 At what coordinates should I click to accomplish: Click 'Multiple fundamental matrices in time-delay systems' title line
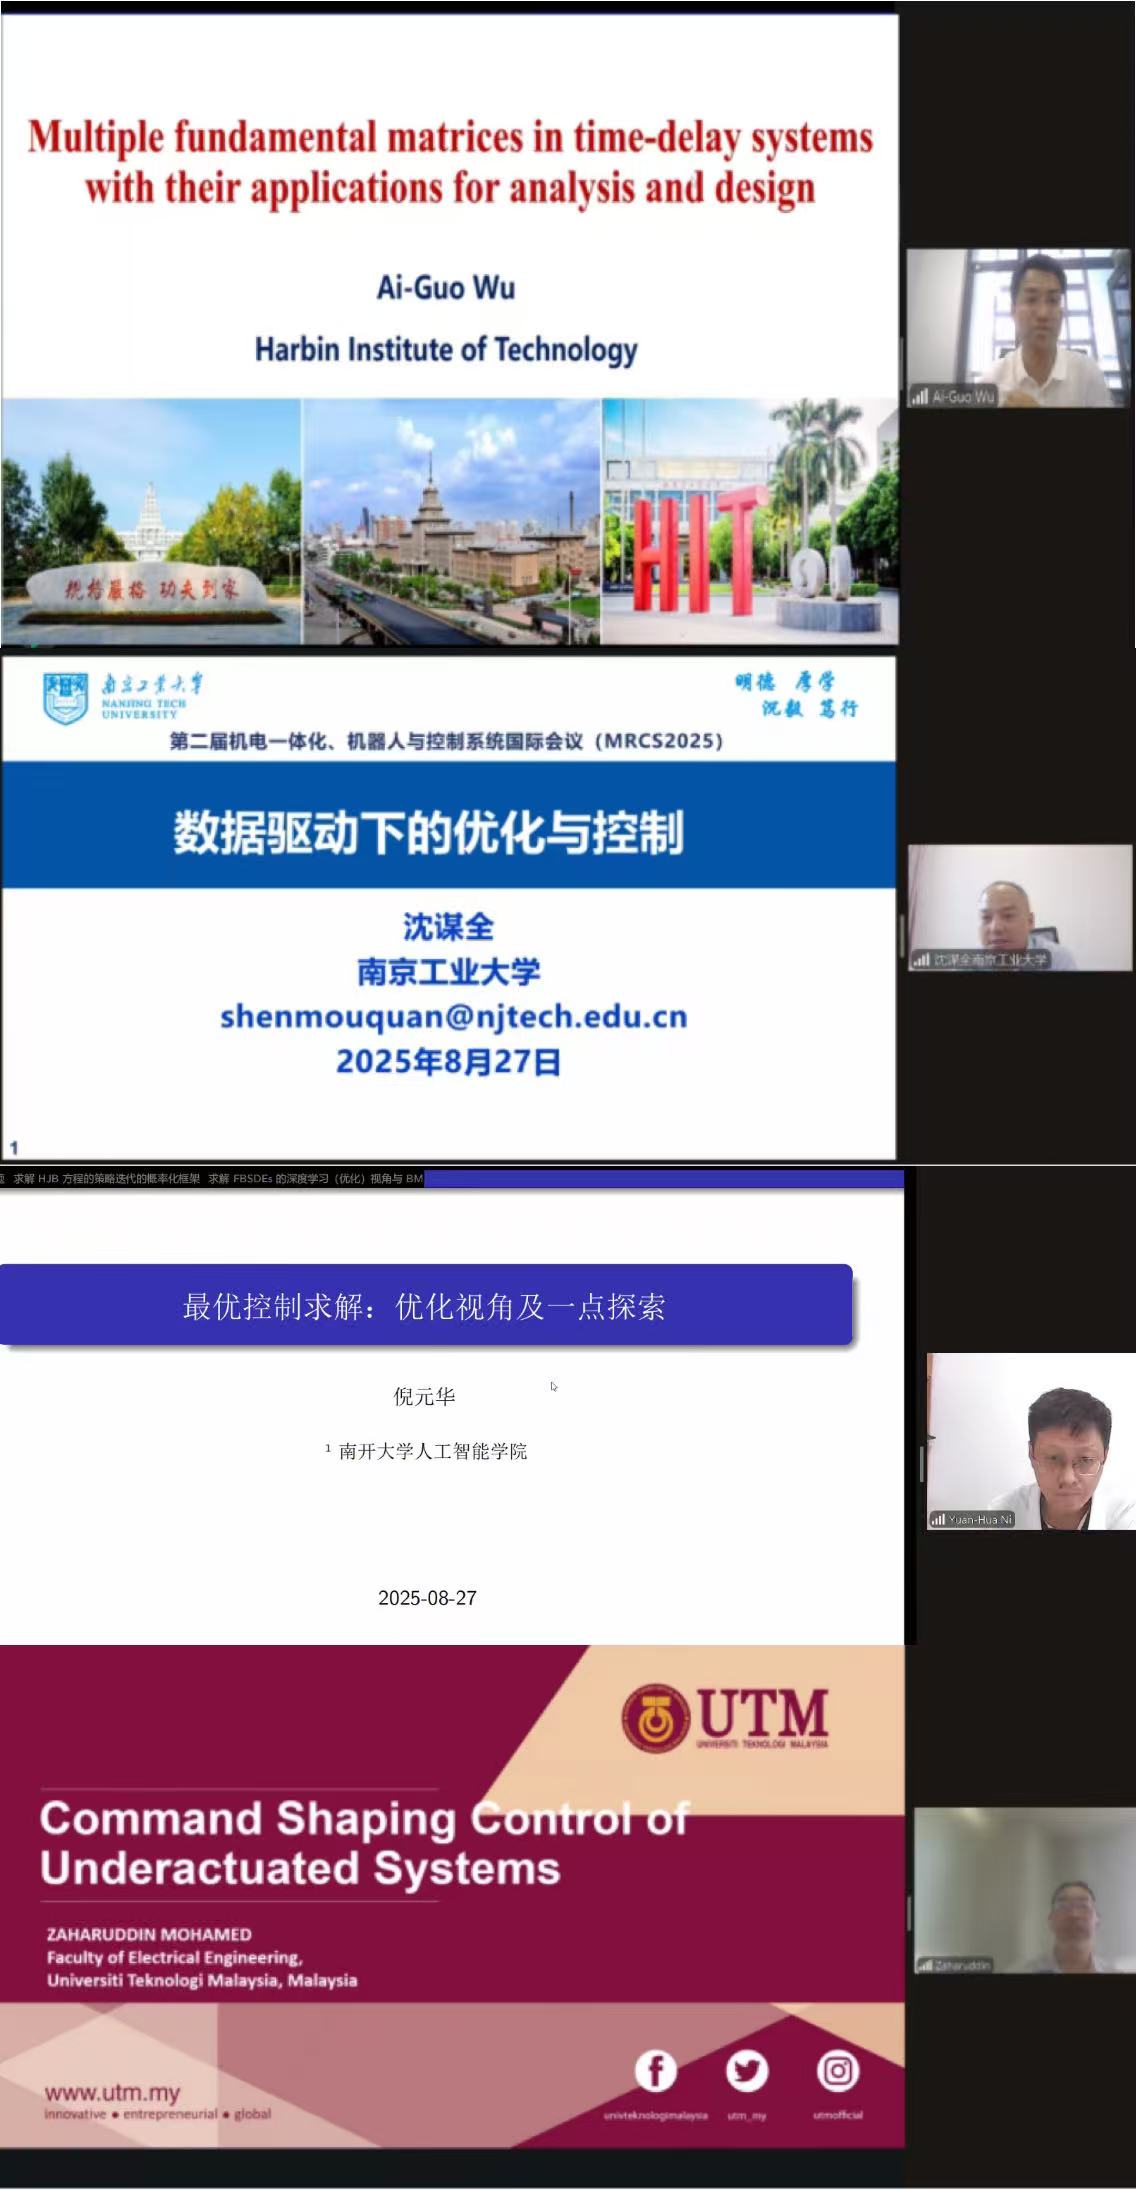click(450, 137)
